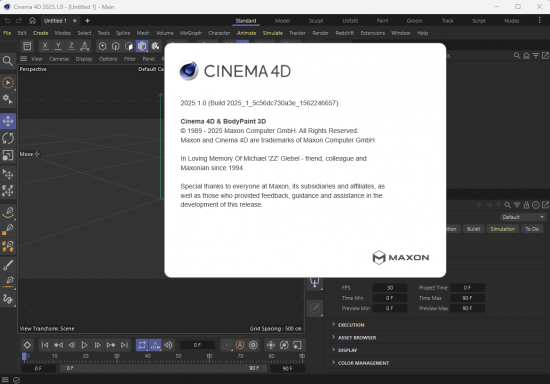This screenshot has height=384, width=550.
Task: Go to end of animation
Action: (x=124, y=345)
